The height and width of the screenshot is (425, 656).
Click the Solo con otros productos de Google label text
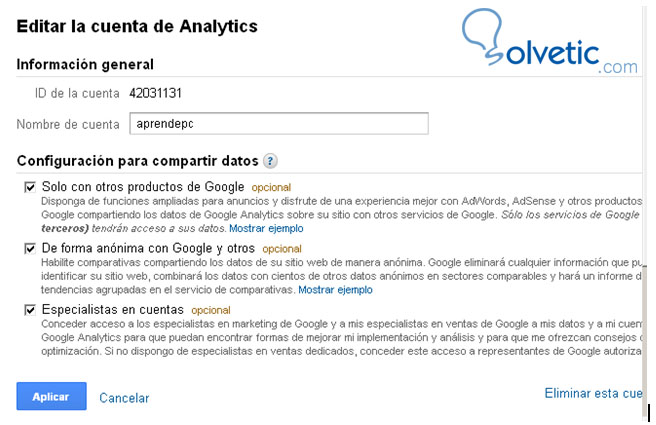tap(144, 187)
